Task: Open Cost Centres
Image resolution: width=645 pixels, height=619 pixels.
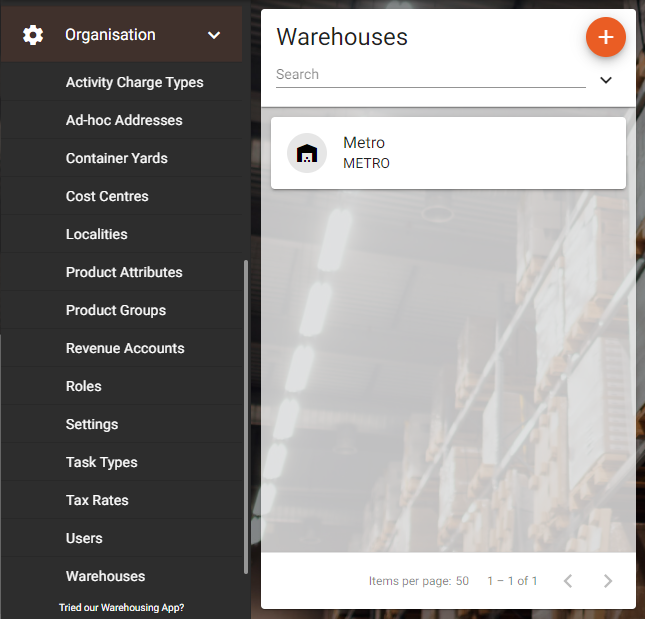Action: tap(107, 196)
